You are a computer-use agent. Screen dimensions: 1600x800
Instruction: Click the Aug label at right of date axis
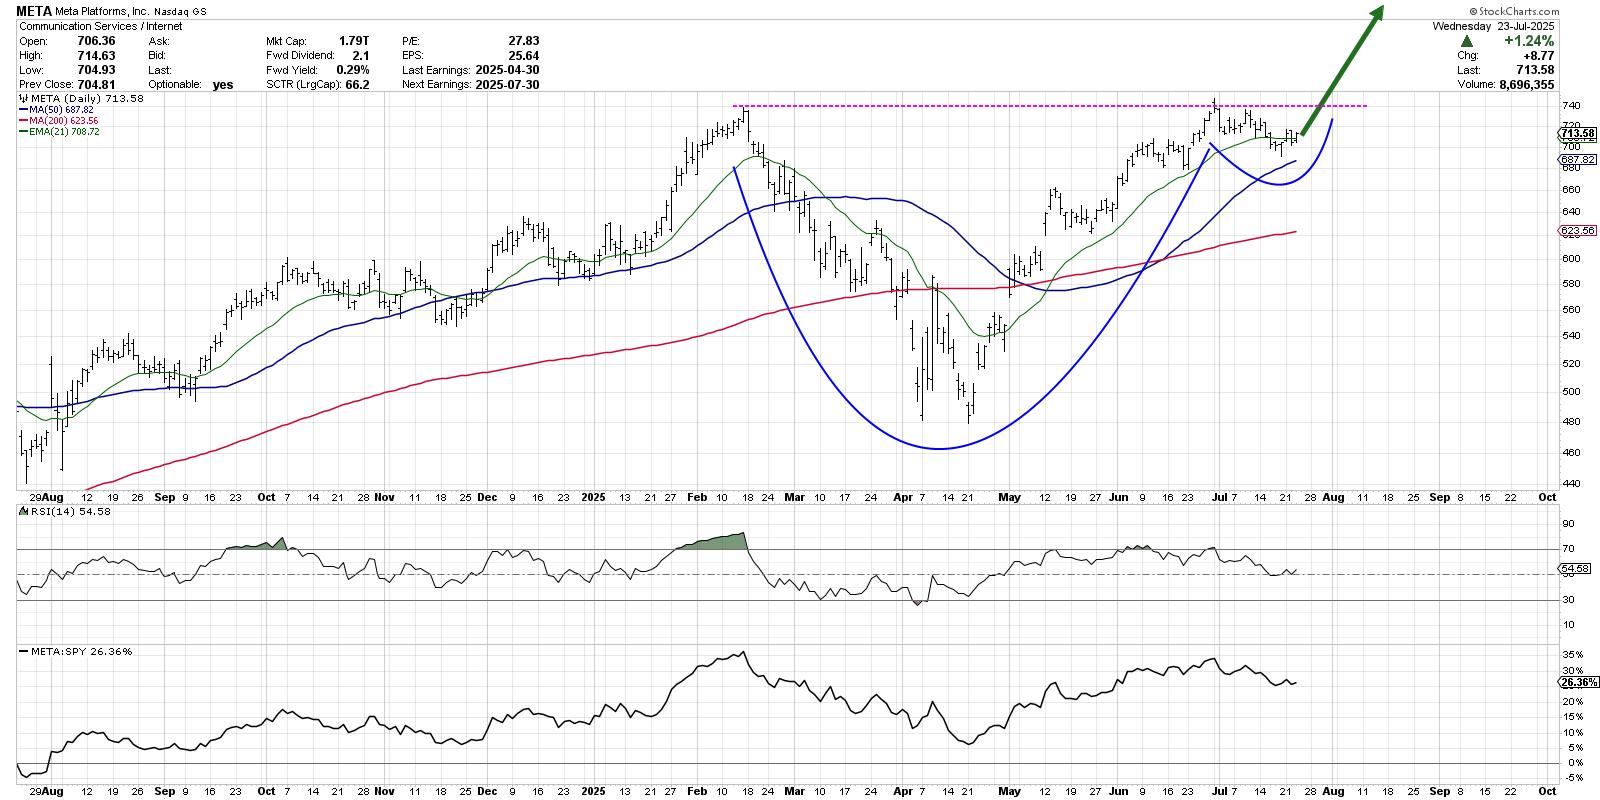coord(1332,497)
